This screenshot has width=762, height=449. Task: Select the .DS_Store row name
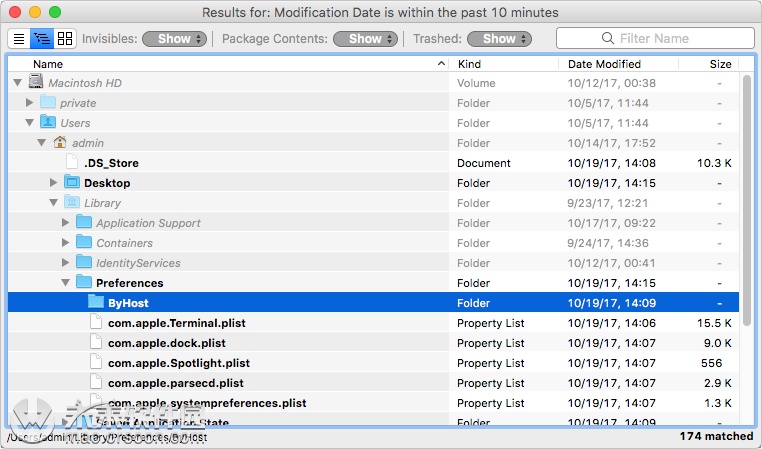pyautogui.click(x=111, y=163)
